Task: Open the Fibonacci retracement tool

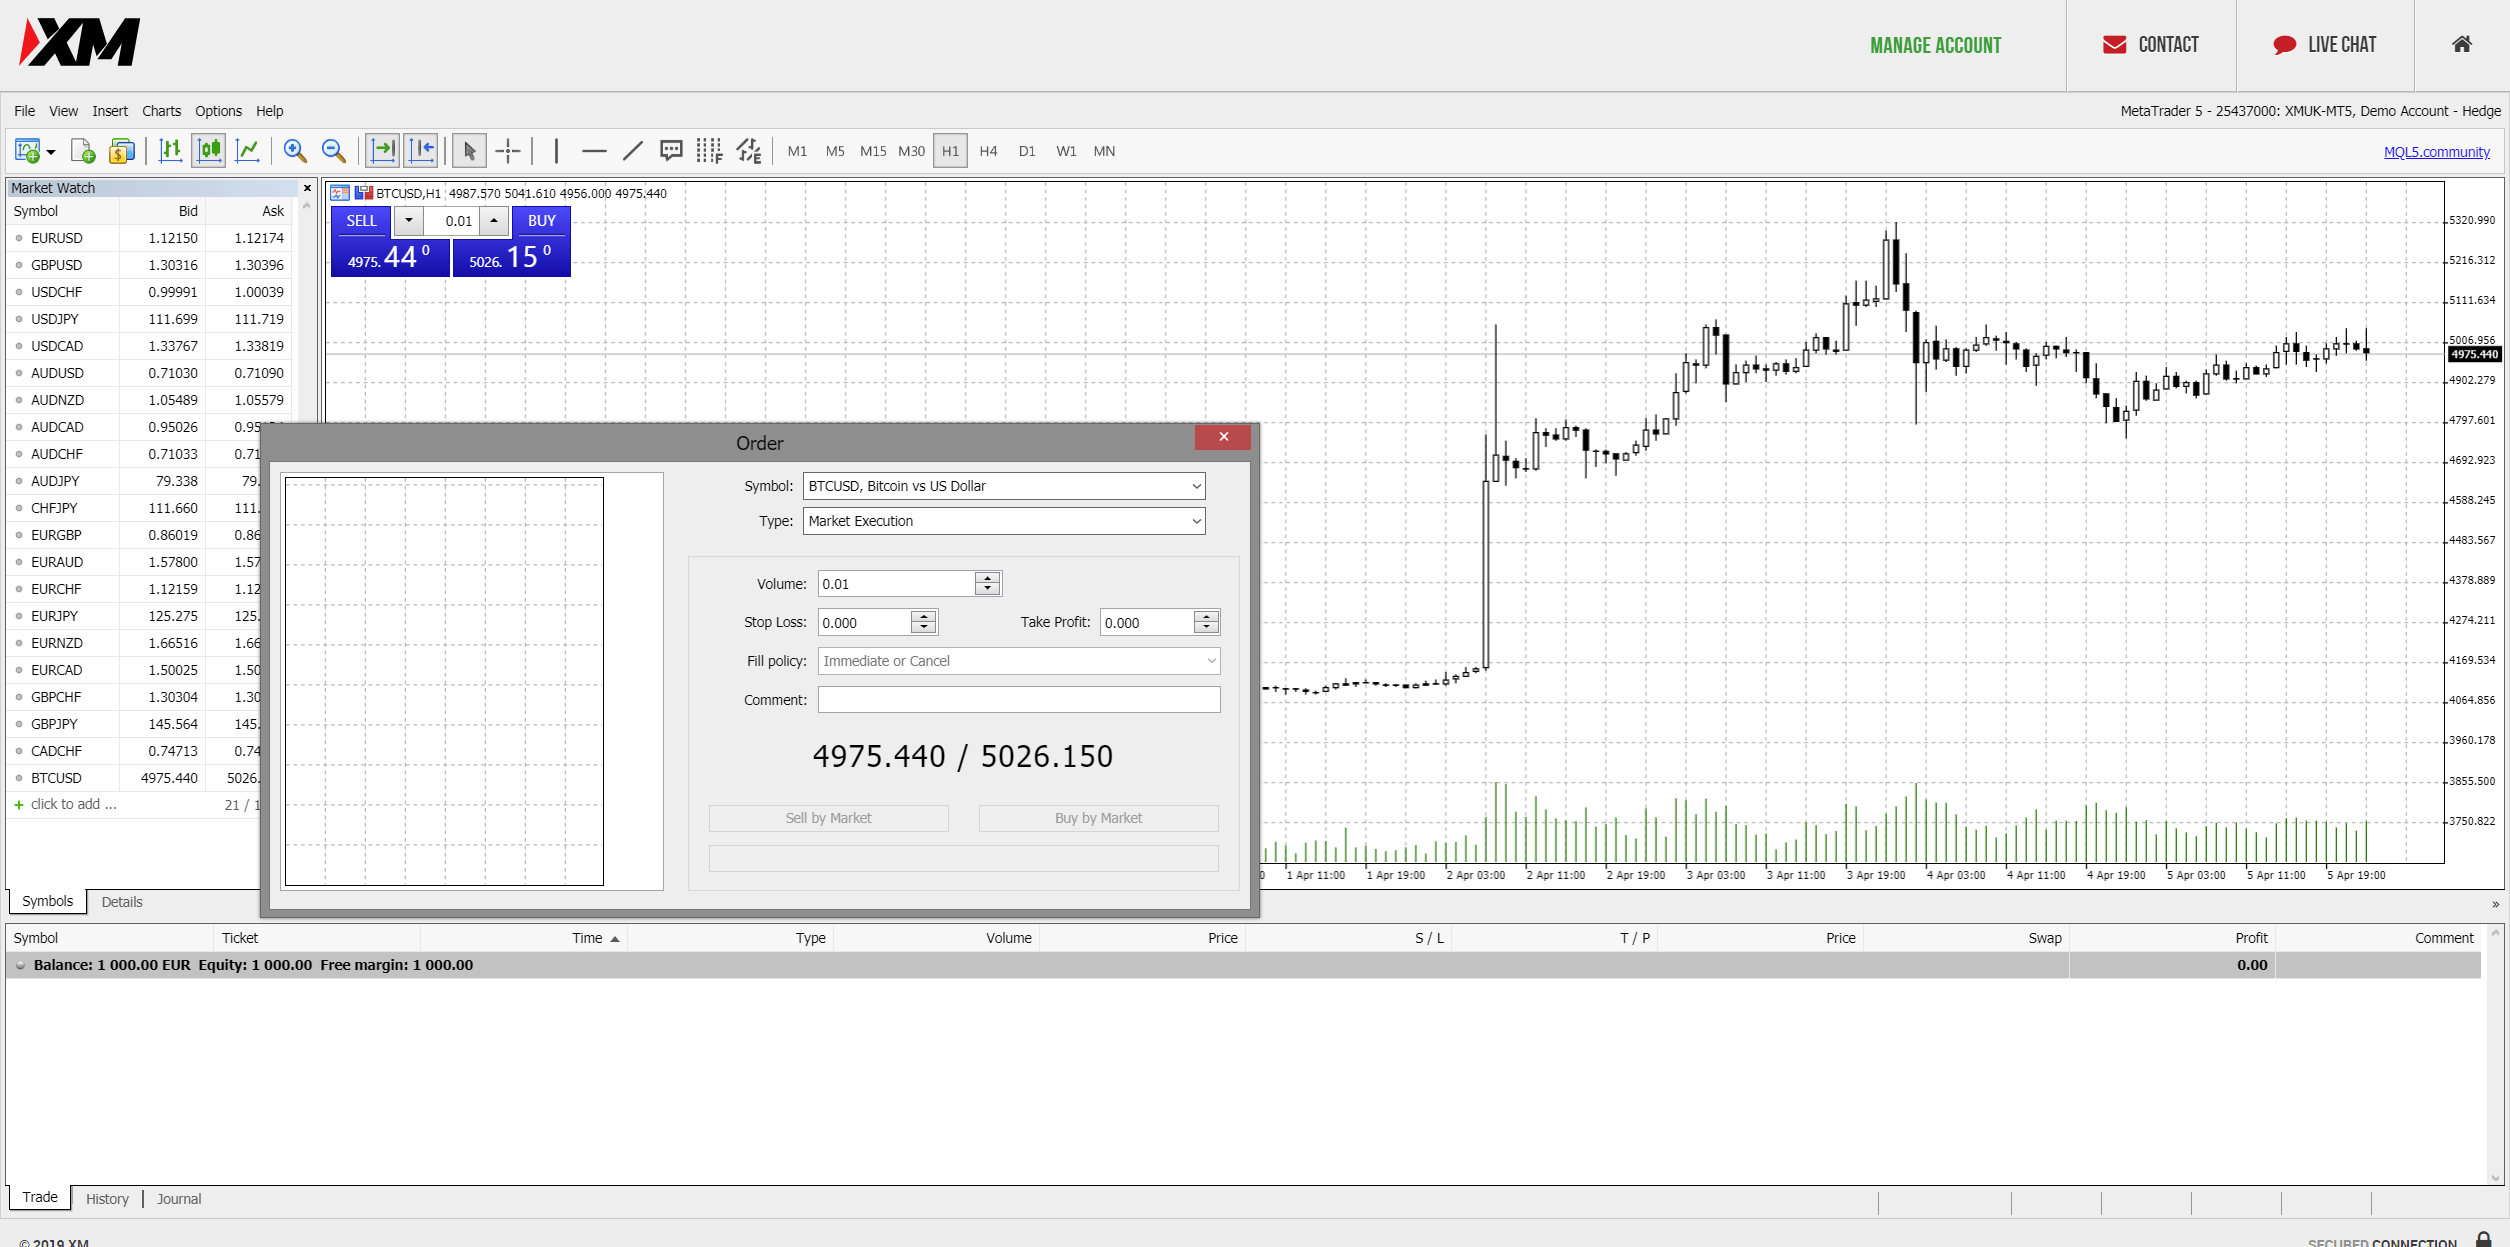Action: [709, 151]
